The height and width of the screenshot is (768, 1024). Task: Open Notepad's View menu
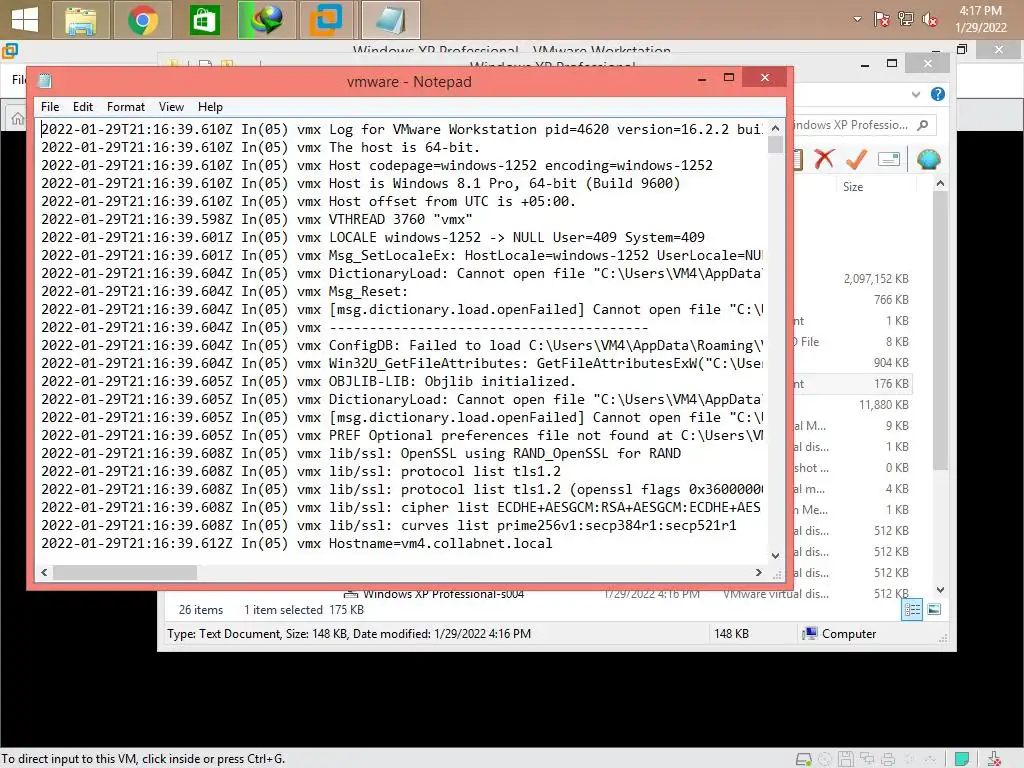[x=171, y=106]
